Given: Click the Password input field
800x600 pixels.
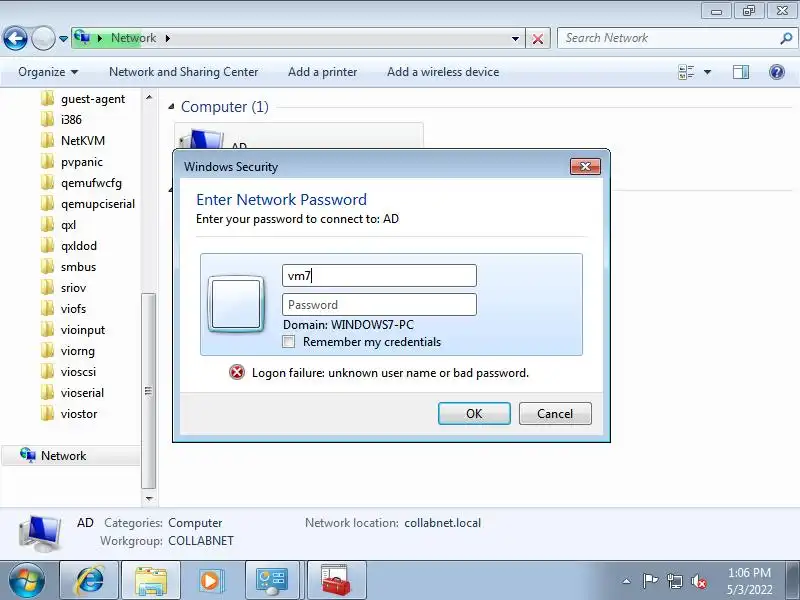Looking at the screenshot, I should (x=379, y=305).
